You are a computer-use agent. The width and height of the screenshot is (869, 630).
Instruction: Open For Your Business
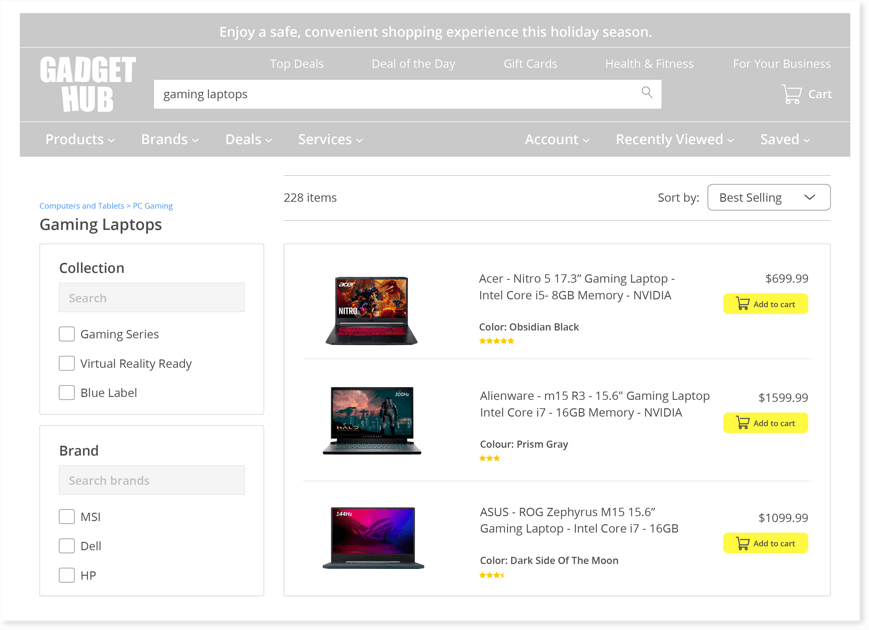(781, 64)
